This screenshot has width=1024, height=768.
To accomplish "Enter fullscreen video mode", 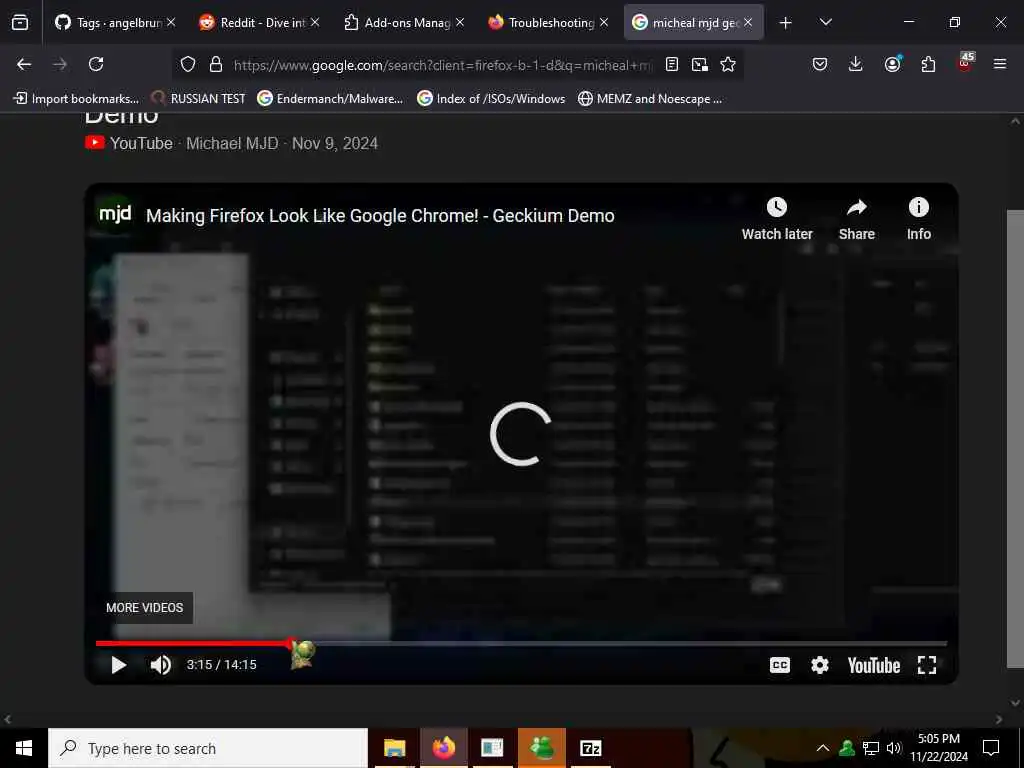I will 927,665.
